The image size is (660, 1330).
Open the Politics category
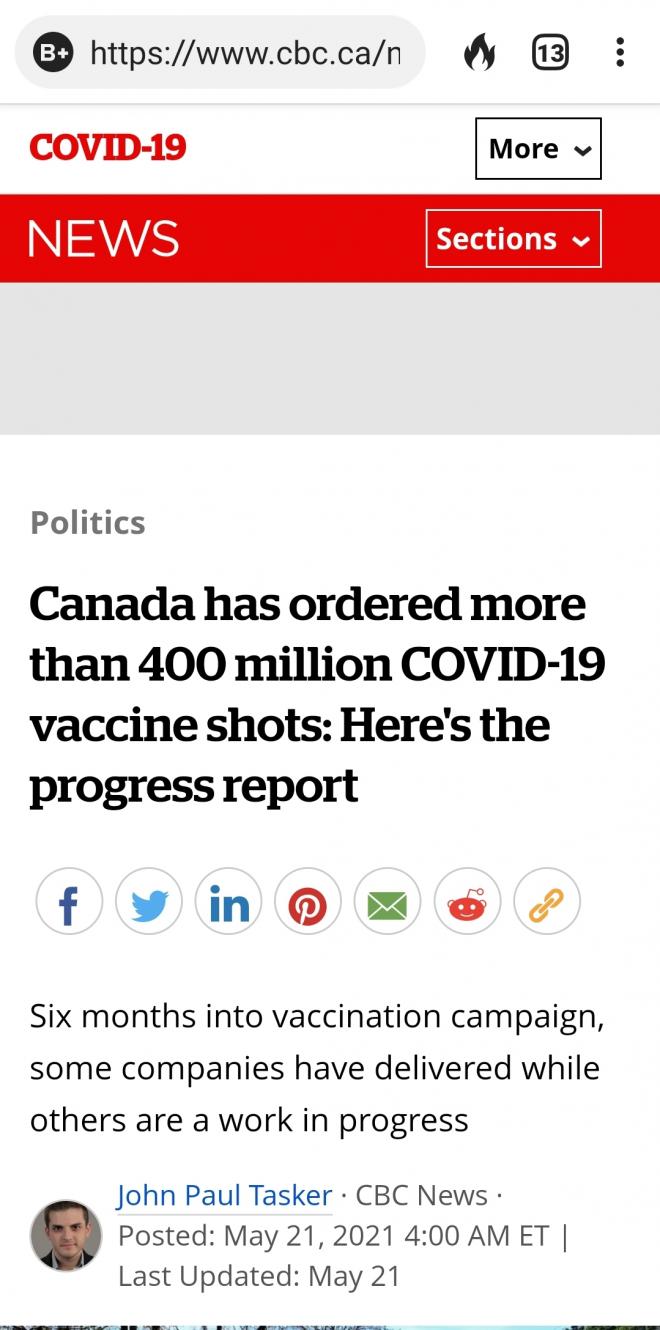[88, 522]
